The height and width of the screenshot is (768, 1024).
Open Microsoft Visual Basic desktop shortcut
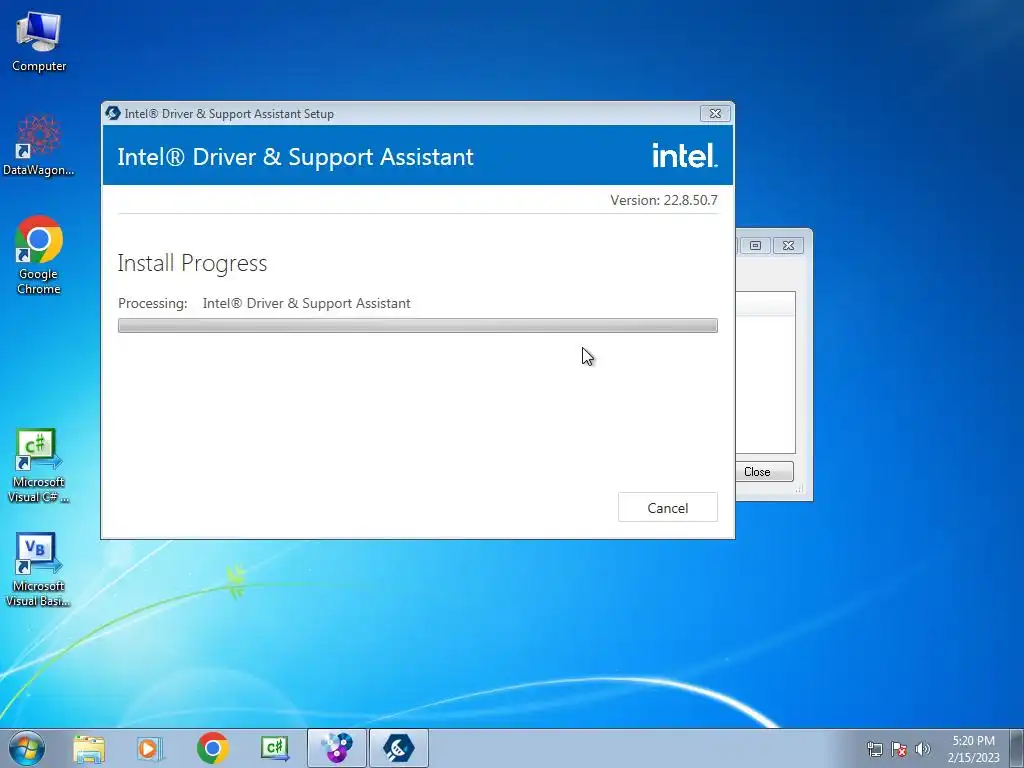[x=39, y=569]
